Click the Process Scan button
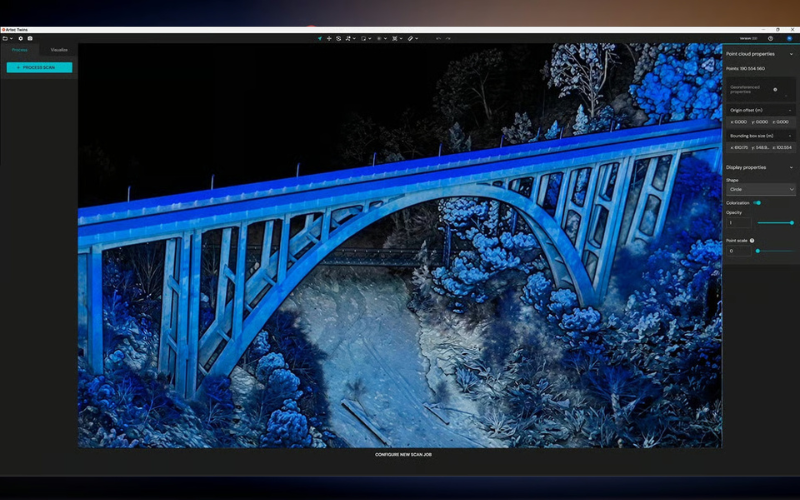Viewport: 800px width, 500px height. 39,67
